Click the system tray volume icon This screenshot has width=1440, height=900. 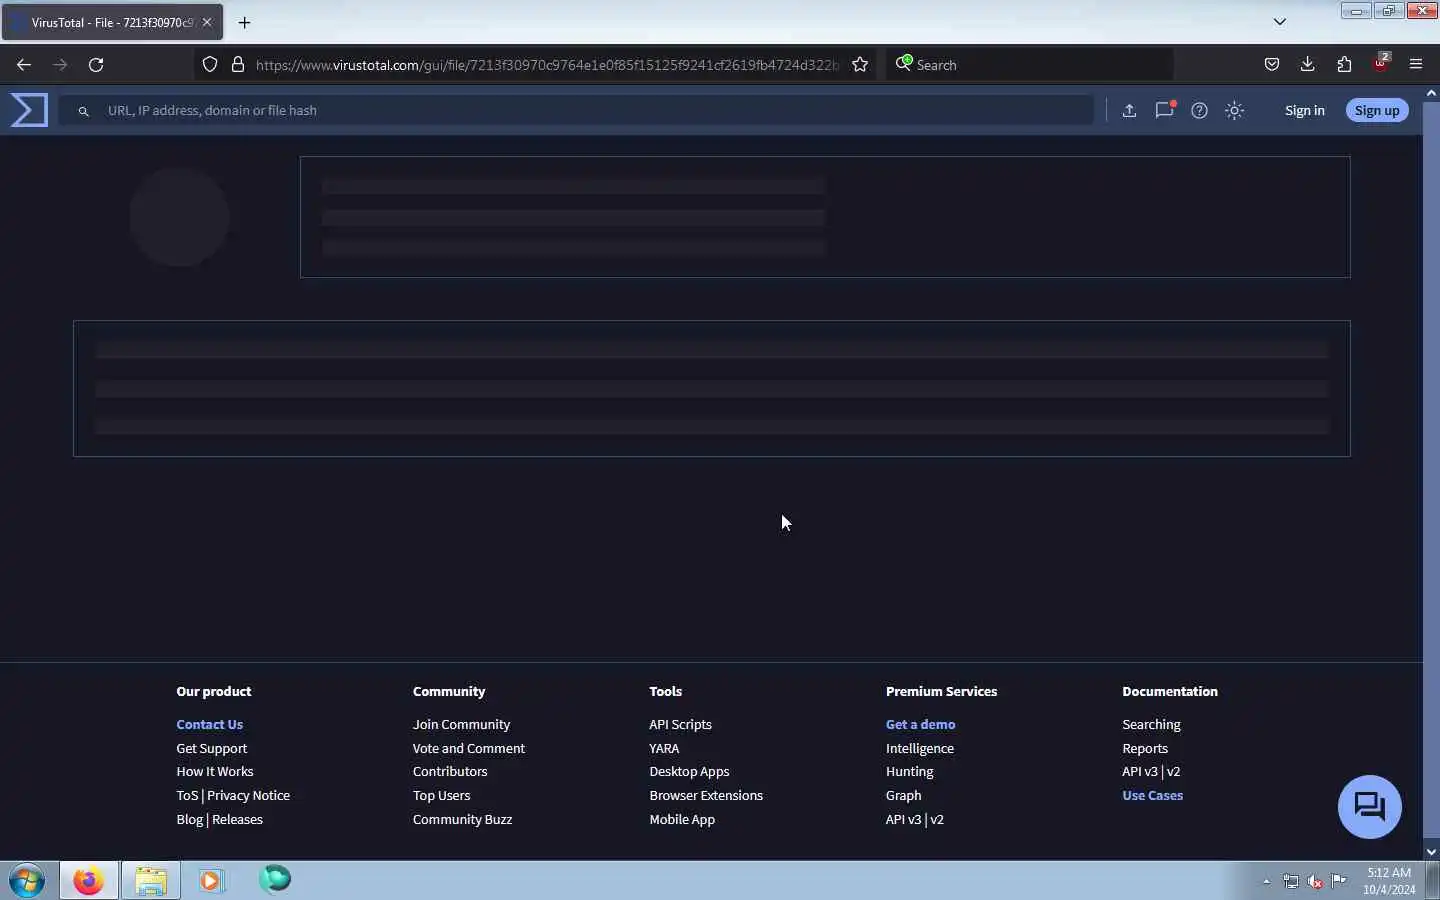pos(1315,882)
